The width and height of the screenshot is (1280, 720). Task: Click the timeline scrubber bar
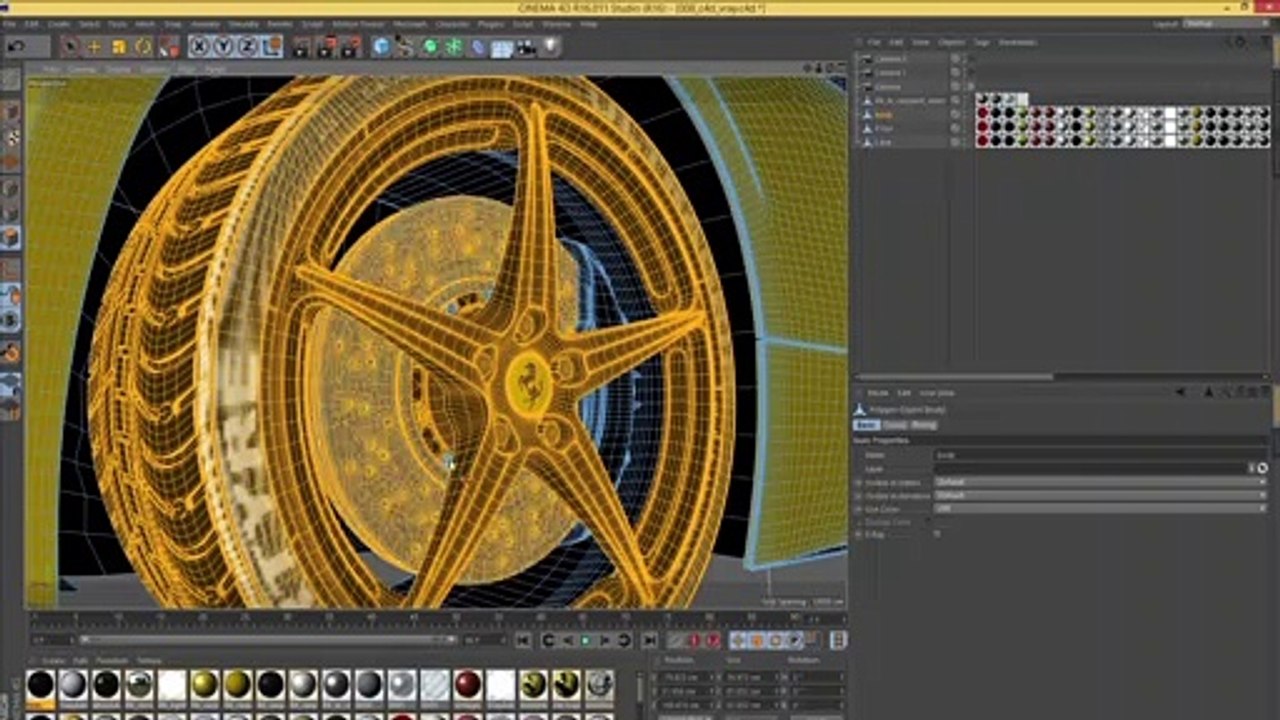point(268,640)
